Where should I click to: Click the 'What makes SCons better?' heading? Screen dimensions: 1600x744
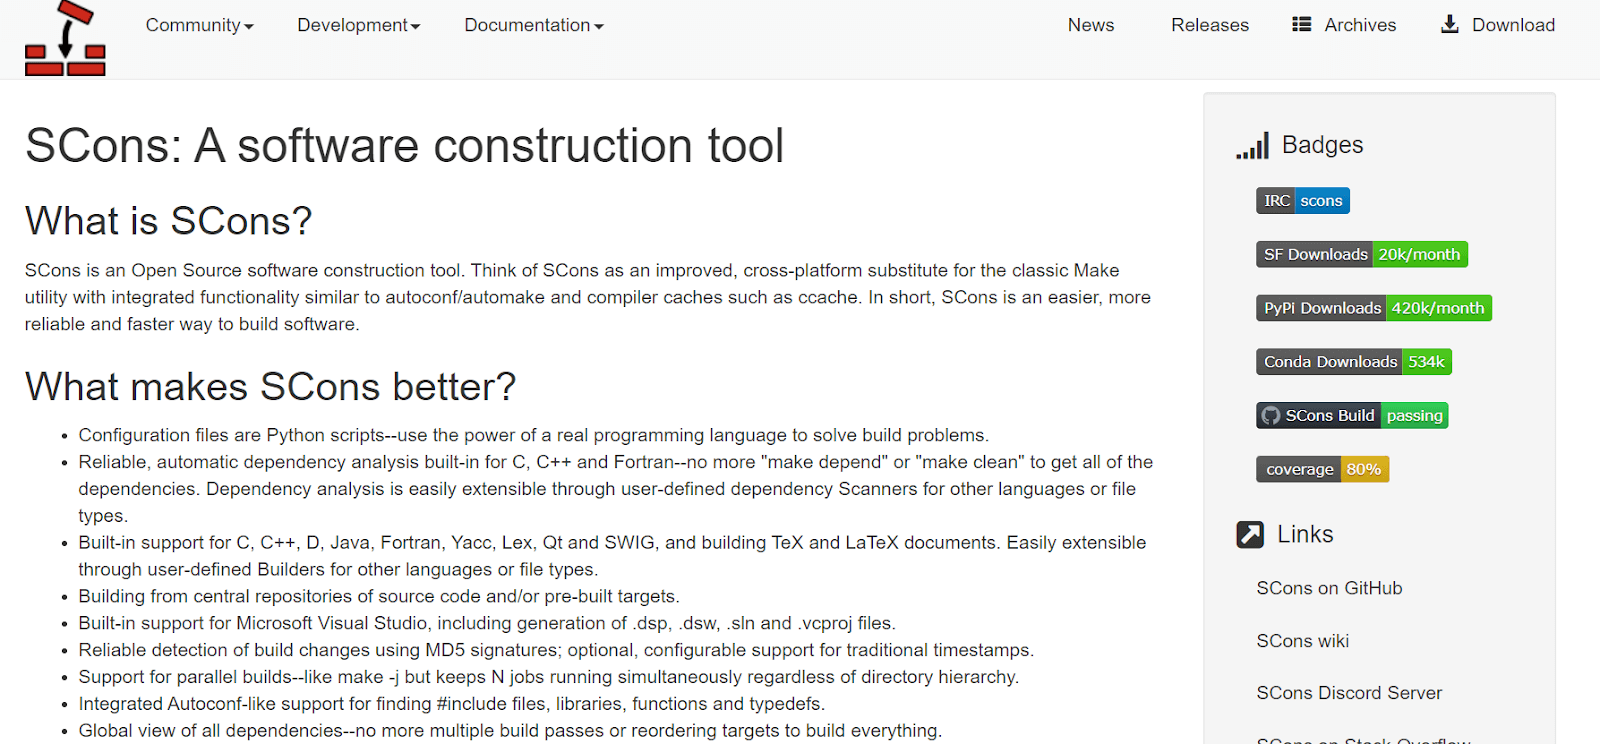[270, 387]
